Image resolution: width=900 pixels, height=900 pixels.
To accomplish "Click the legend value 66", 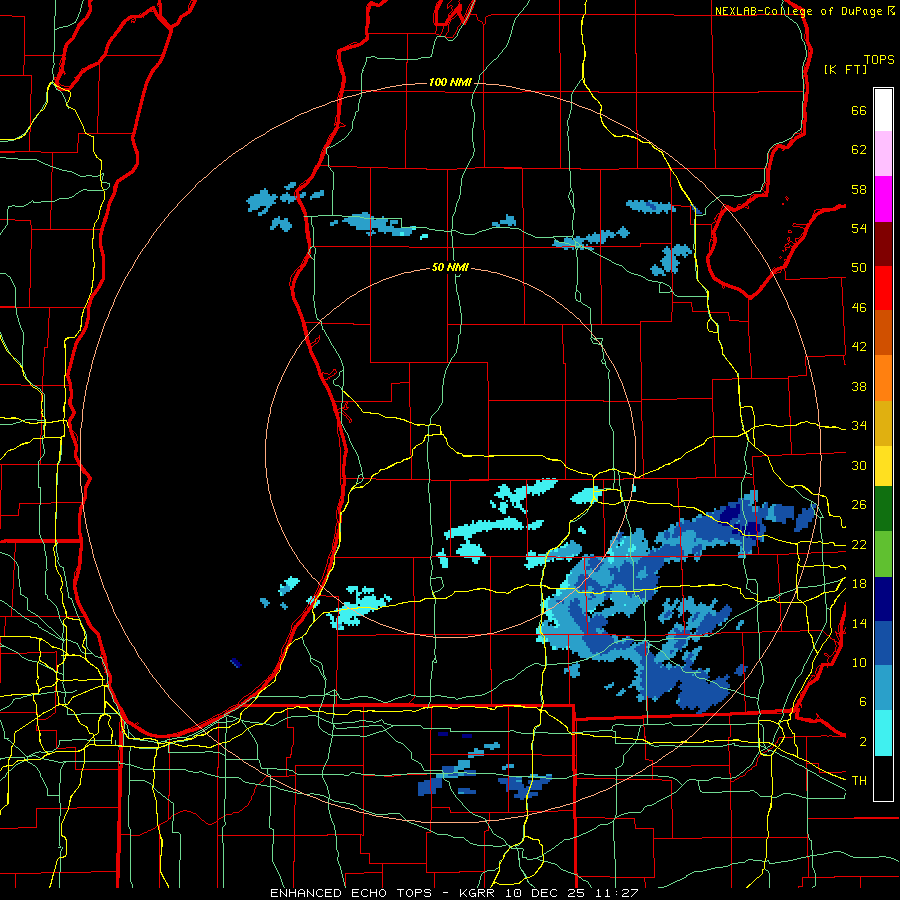I will point(859,110).
